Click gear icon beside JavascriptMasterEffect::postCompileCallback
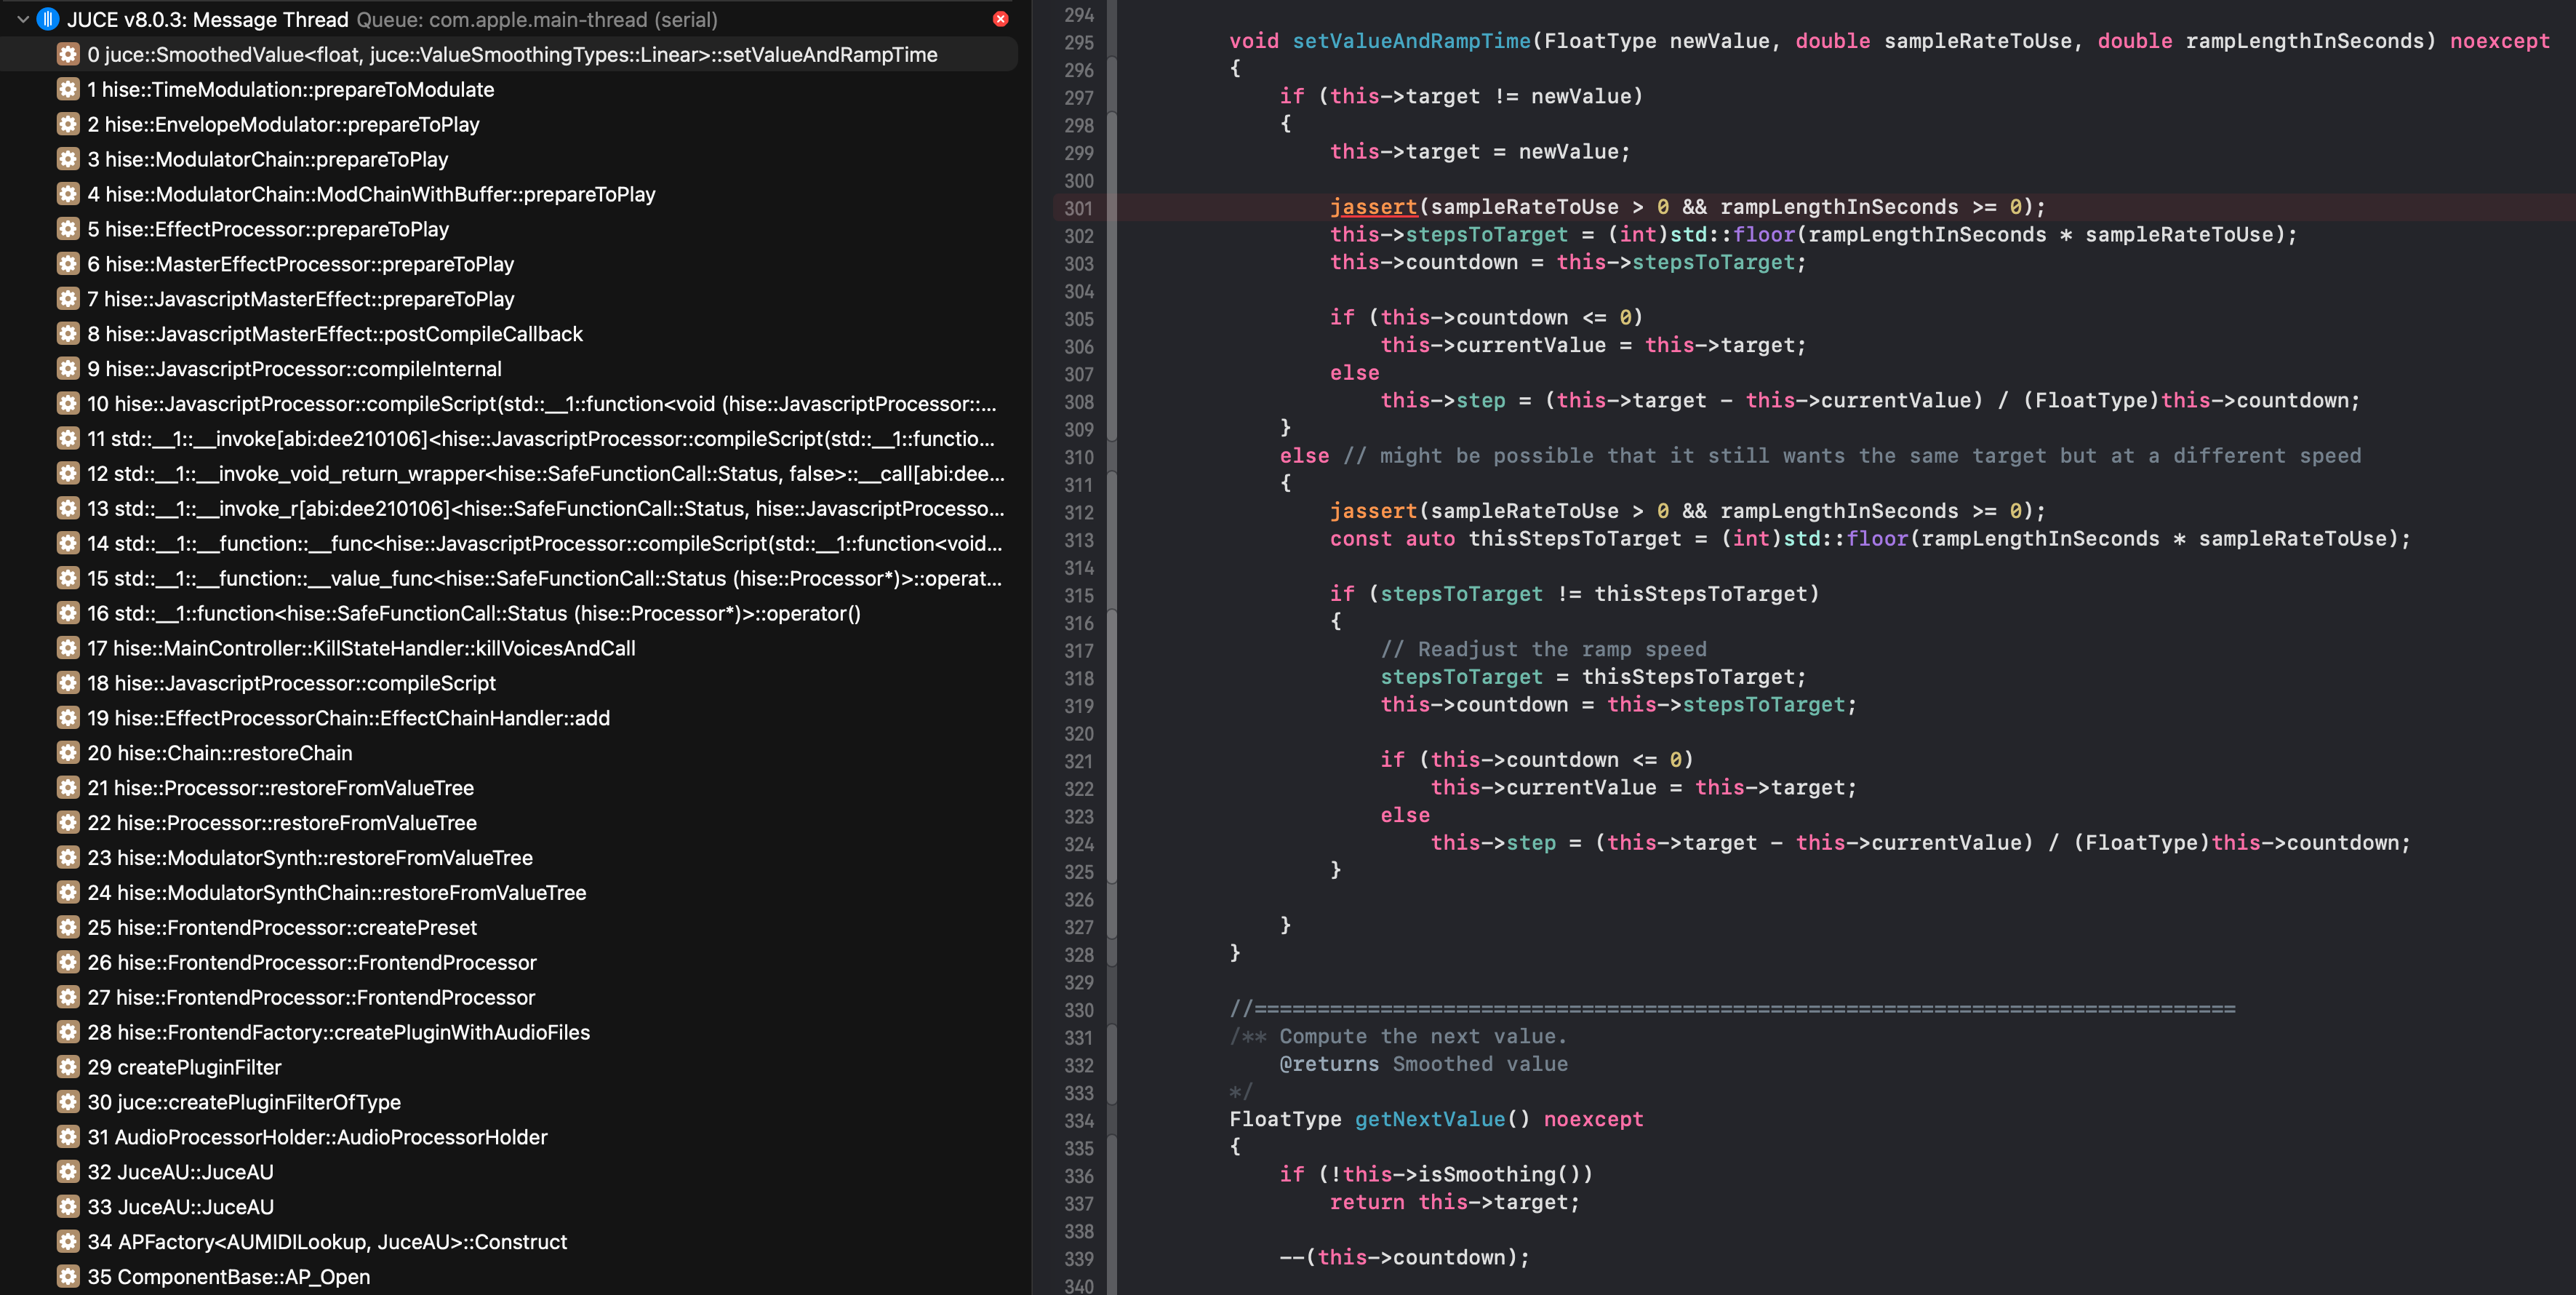2576x1295 pixels. click(x=68, y=334)
